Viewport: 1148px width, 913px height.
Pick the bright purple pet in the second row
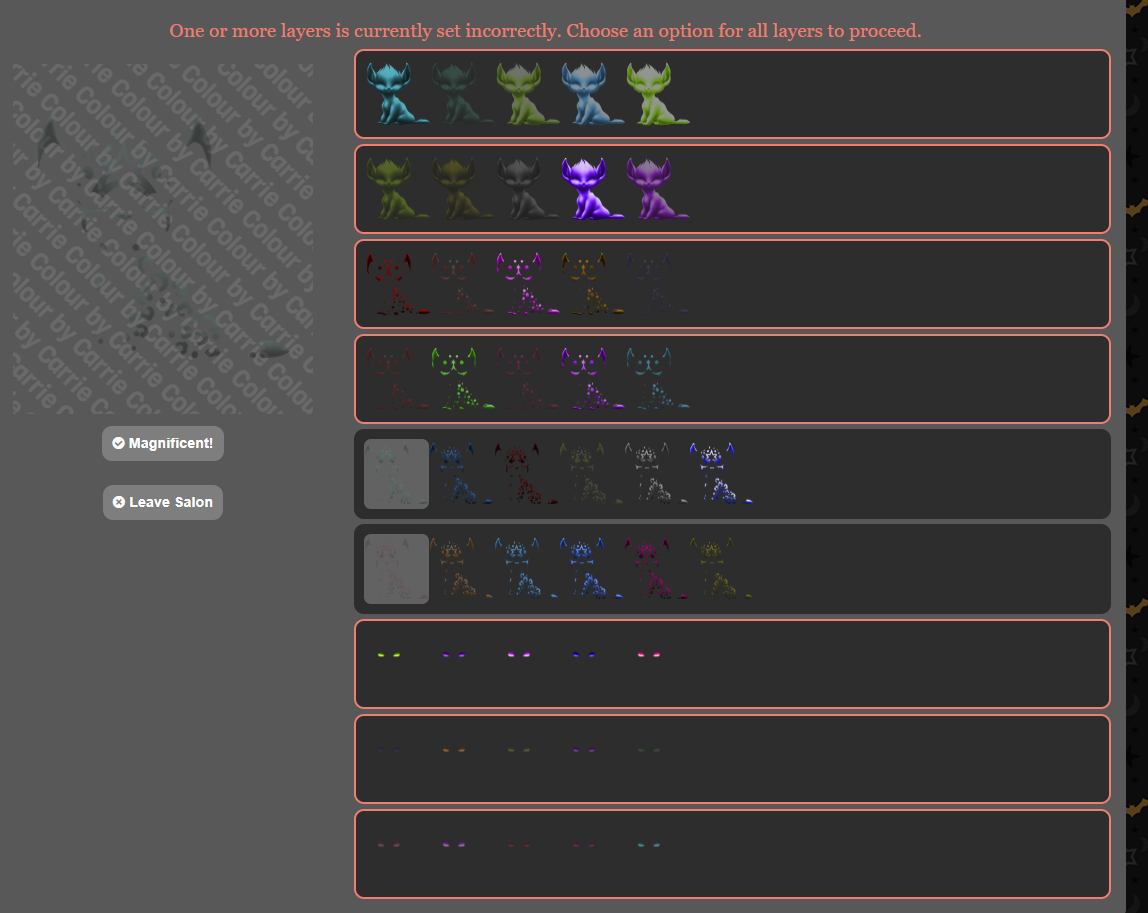click(x=591, y=189)
